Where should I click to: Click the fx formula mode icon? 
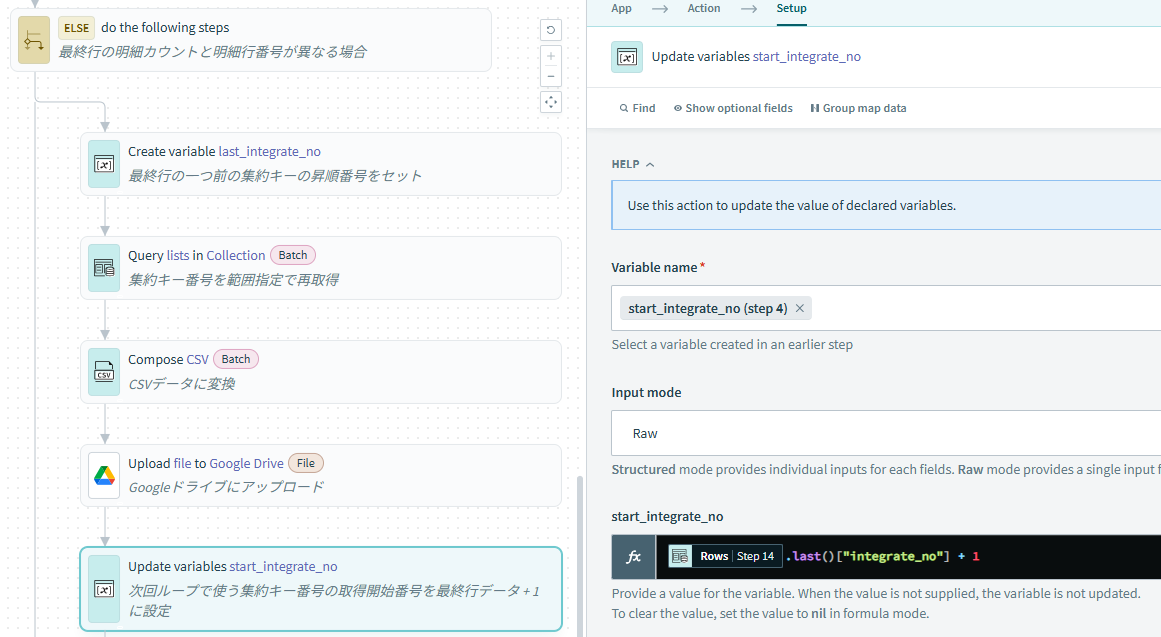634,557
